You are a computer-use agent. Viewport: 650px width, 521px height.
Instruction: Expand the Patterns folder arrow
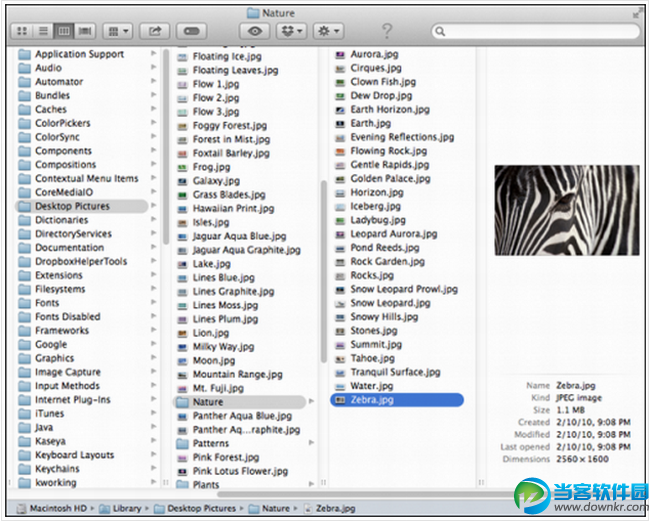pyautogui.click(x=311, y=443)
